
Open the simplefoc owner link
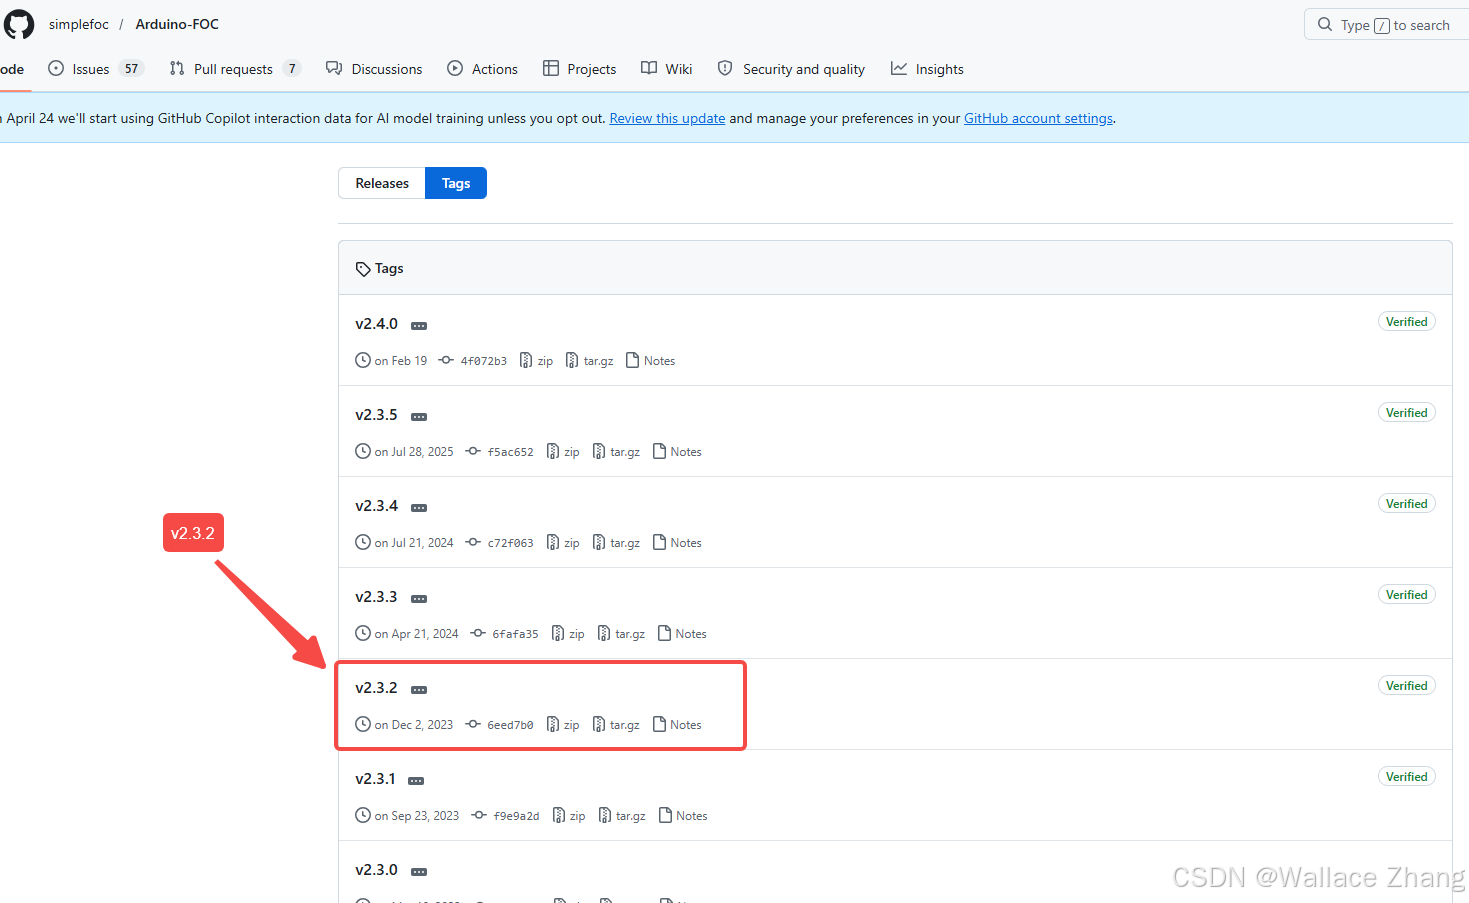point(79,24)
